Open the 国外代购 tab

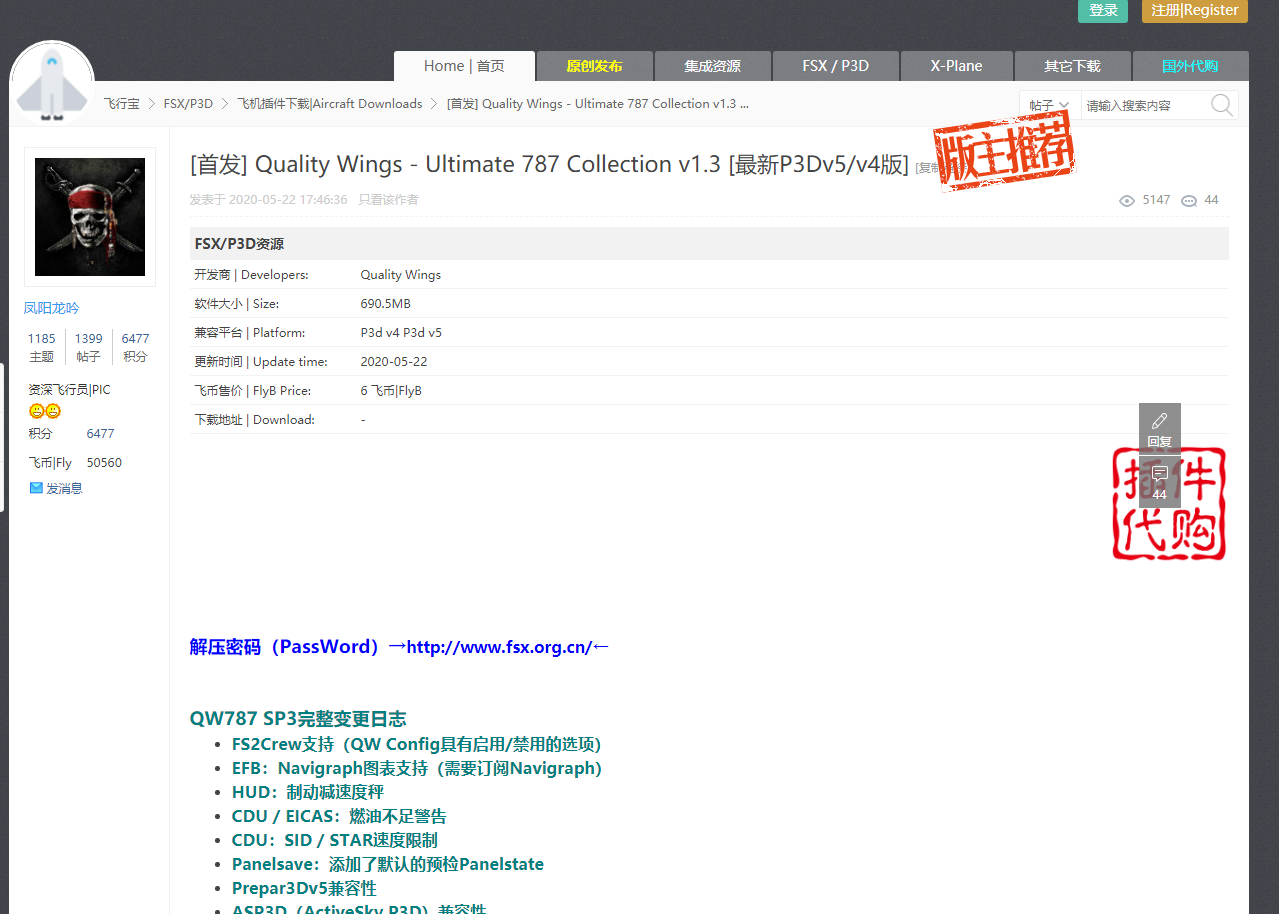pyautogui.click(x=1190, y=66)
